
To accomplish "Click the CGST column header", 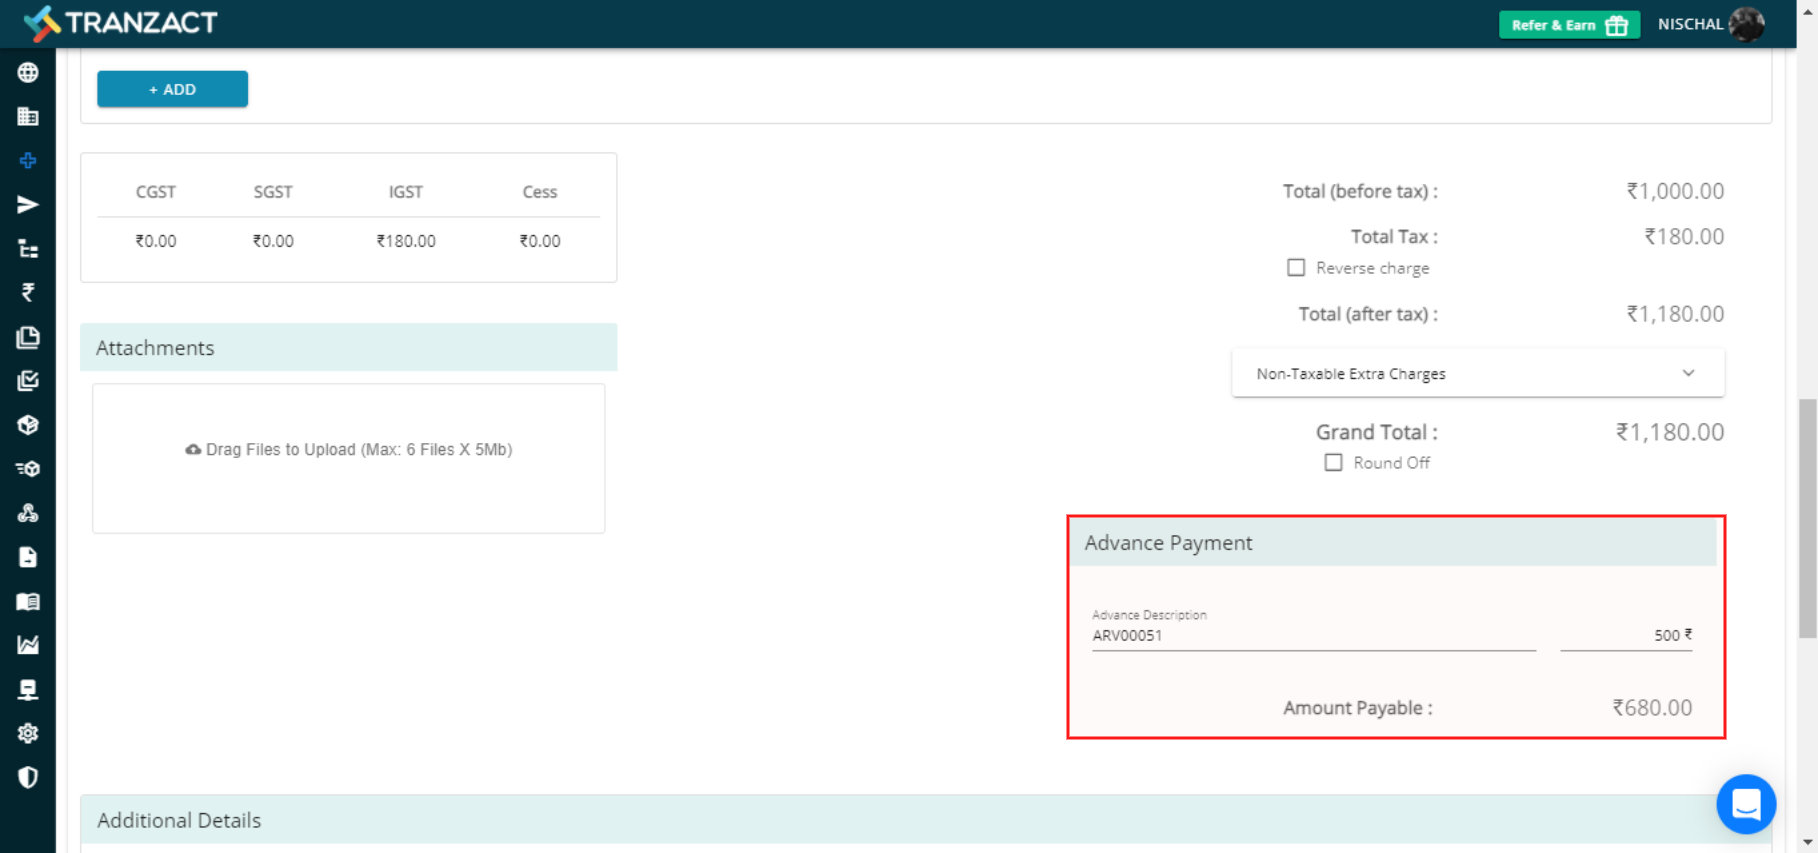I will click(x=156, y=192).
